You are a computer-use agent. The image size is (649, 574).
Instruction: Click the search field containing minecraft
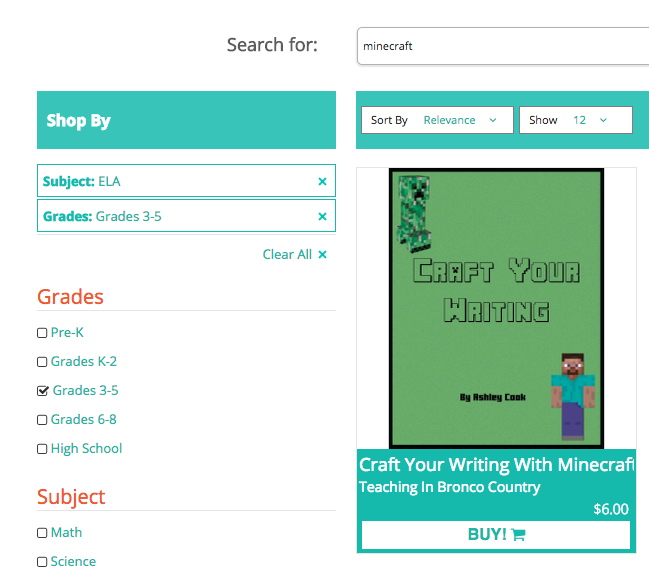point(503,46)
